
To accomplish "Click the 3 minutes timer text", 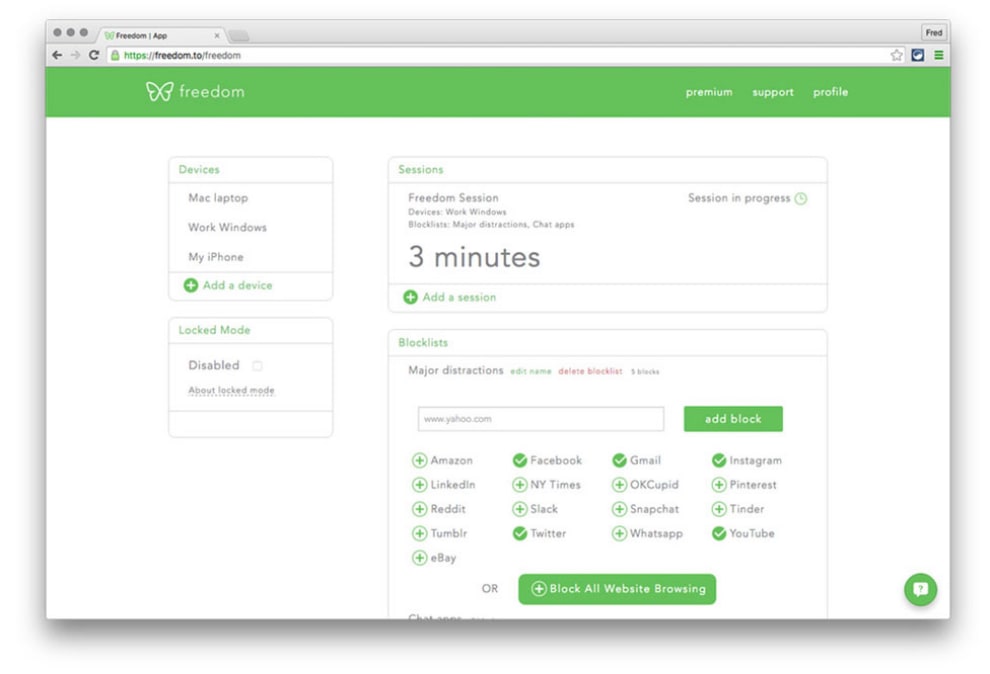I will 474,257.
